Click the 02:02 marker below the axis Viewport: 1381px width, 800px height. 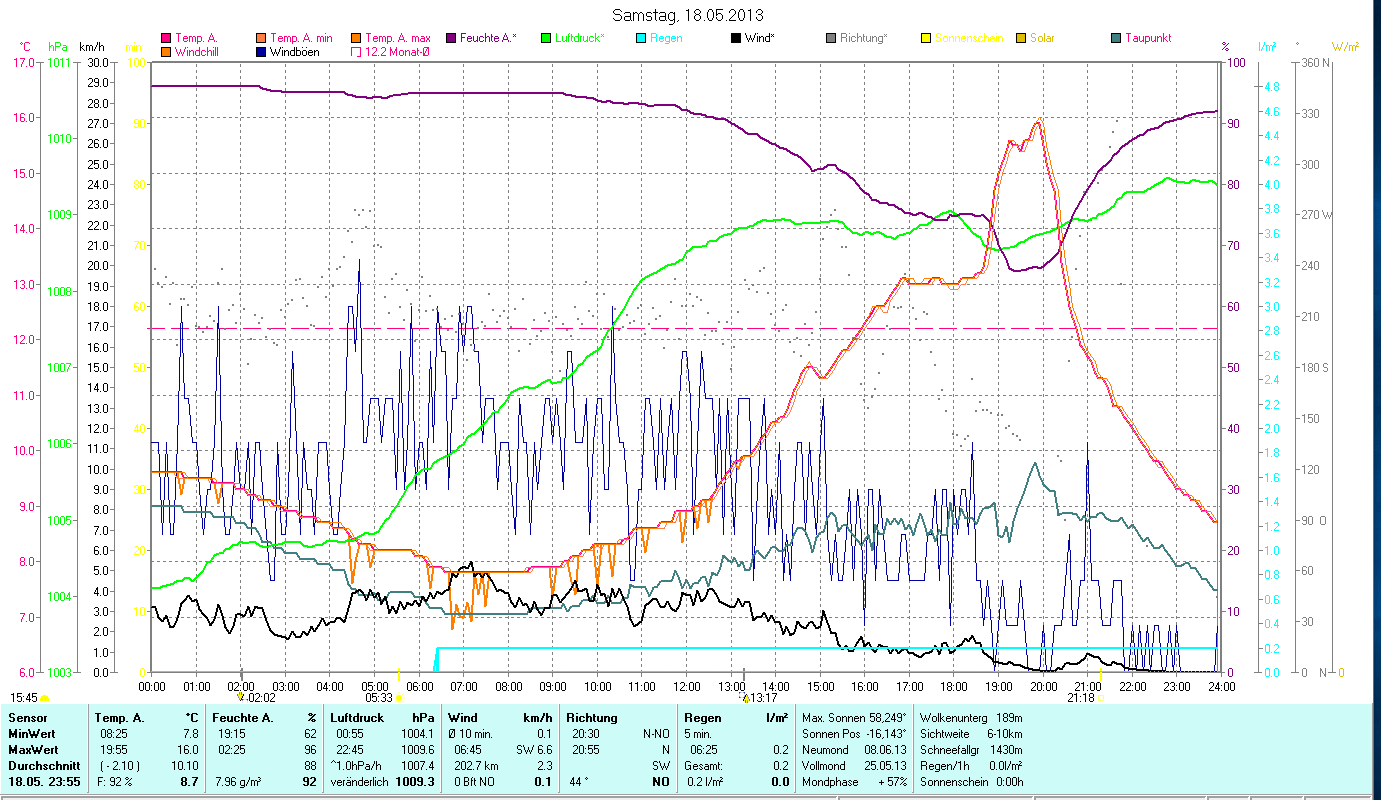(x=261, y=698)
